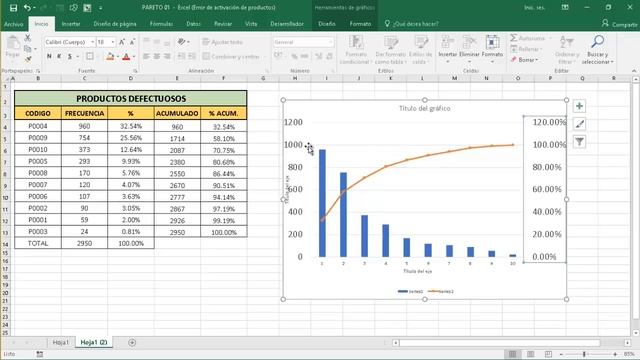Open the Customize Quick Access Toolbar arrow
Image resolution: width=640 pixels, height=360 pixels.
[x=100, y=8]
